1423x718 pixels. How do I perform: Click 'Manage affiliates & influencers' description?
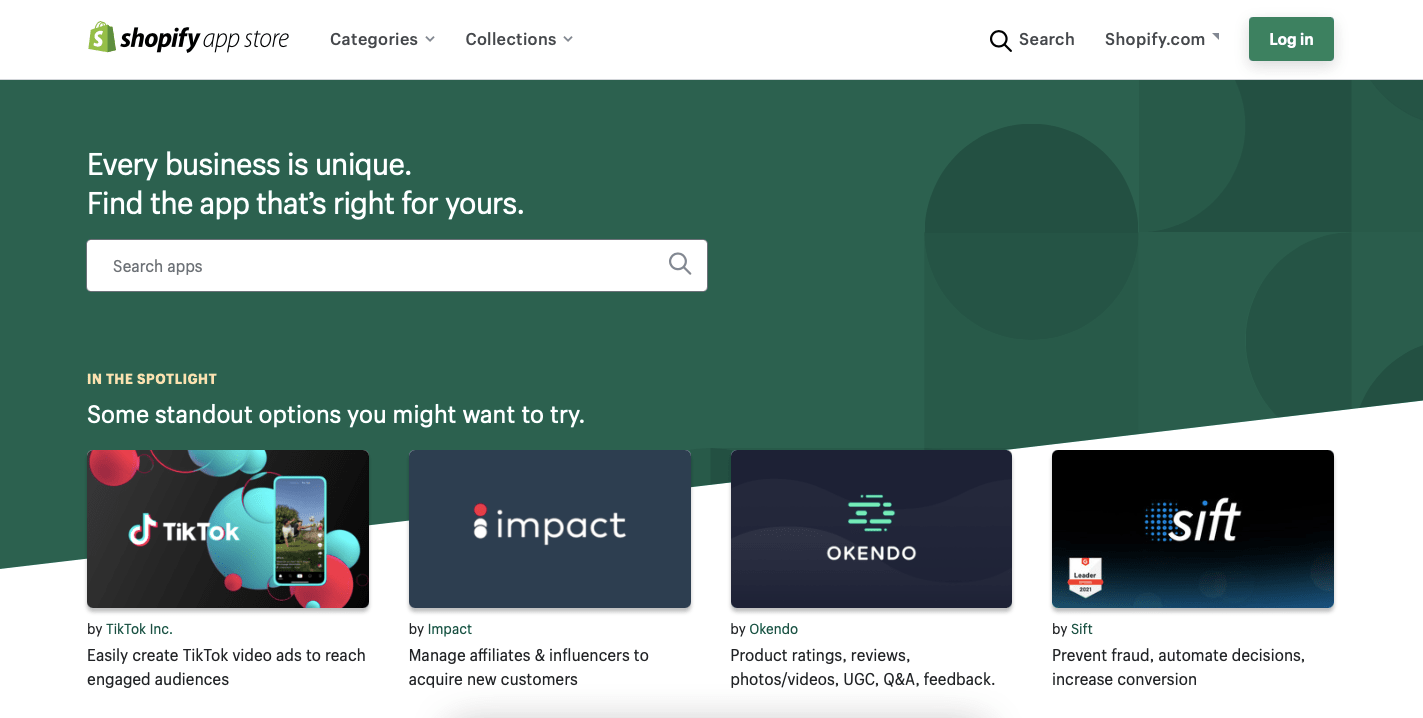(529, 667)
